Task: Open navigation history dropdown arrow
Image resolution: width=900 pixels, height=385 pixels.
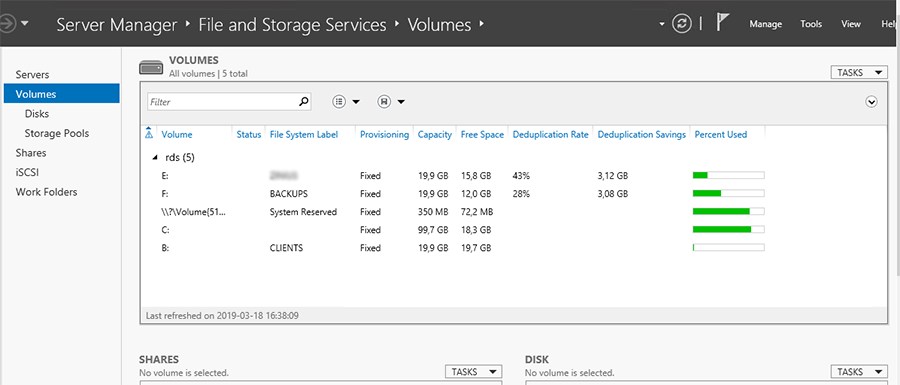Action: [x=25, y=24]
